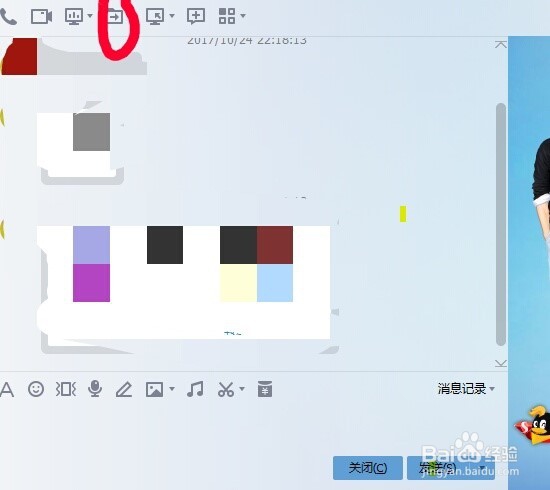Capture a screenshot with scissors icon
The height and width of the screenshot is (490, 550).
[226, 389]
